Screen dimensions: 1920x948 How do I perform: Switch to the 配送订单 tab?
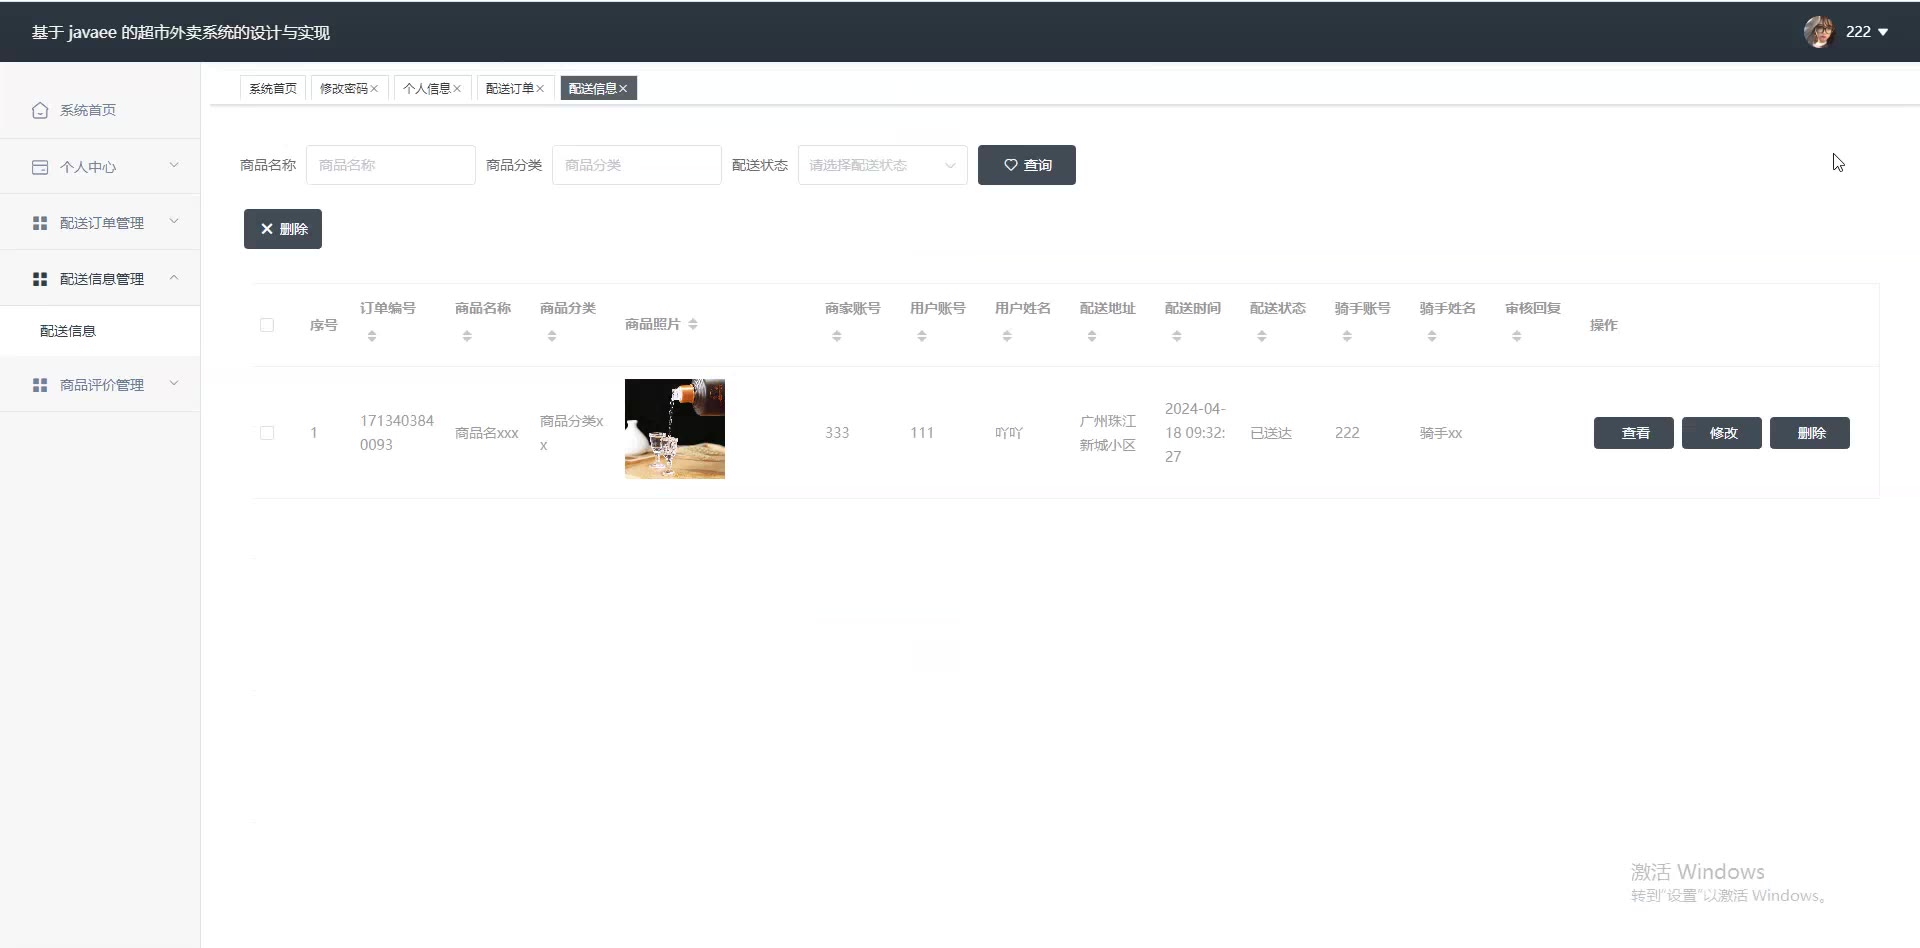(509, 89)
